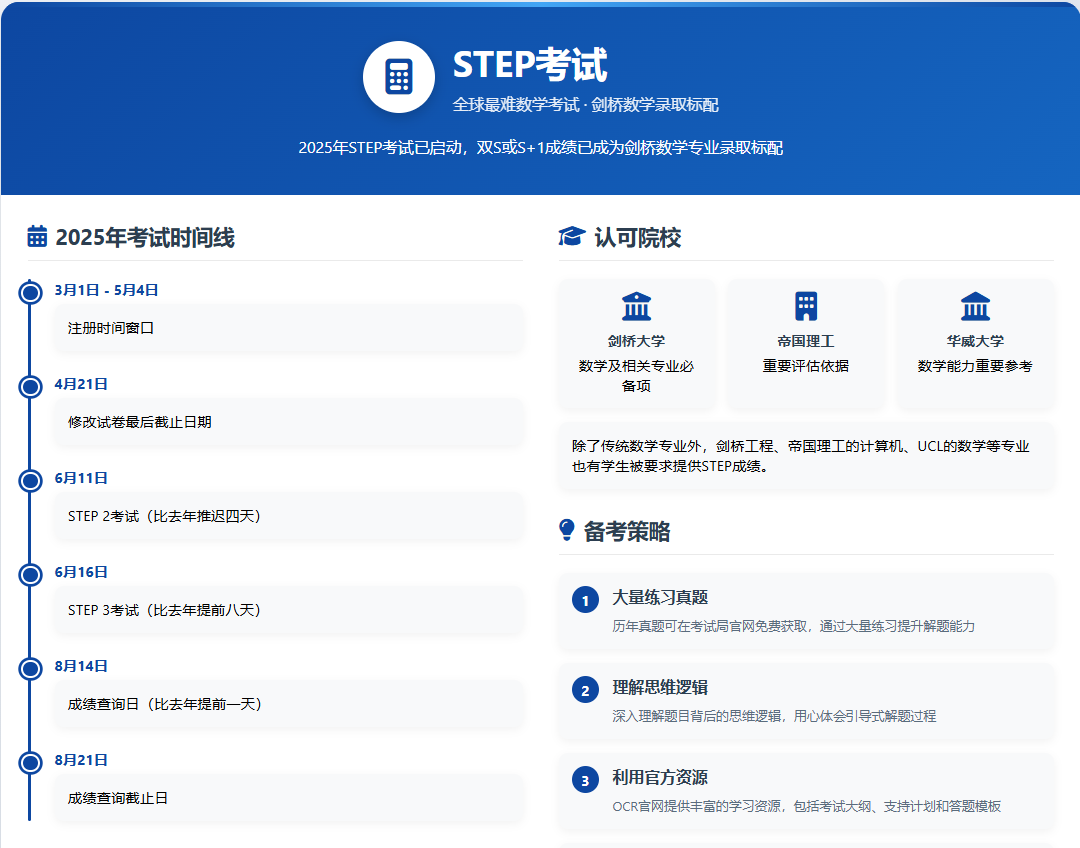Click the 帝国理工 building icon

(806, 306)
